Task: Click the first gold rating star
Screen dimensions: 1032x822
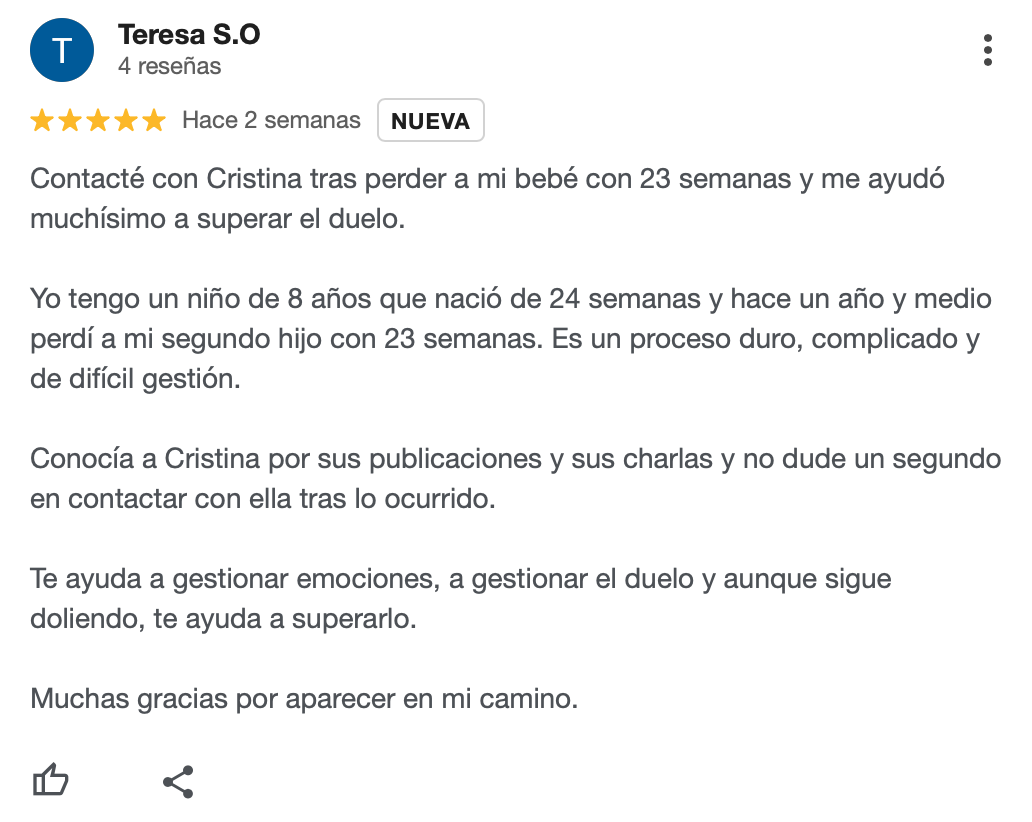Action: (x=42, y=121)
